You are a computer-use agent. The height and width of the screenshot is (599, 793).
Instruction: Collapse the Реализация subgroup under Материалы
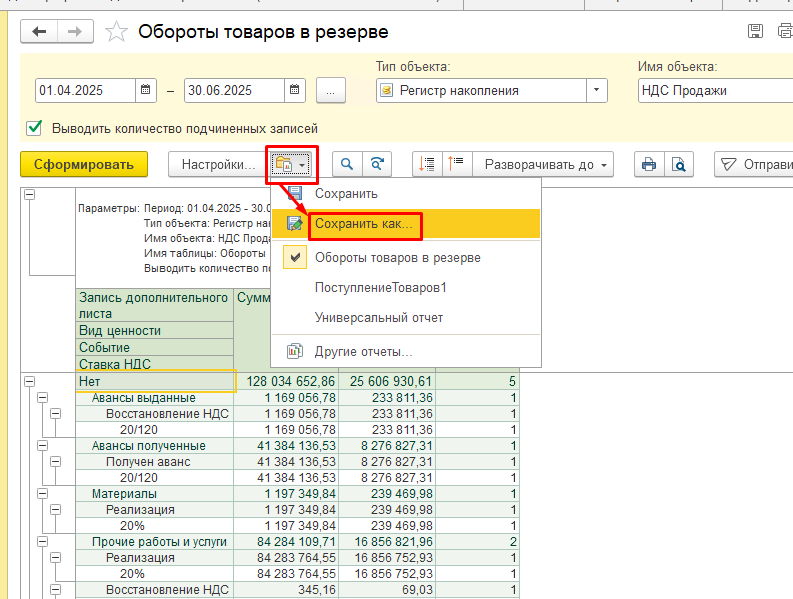click(x=56, y=509)
